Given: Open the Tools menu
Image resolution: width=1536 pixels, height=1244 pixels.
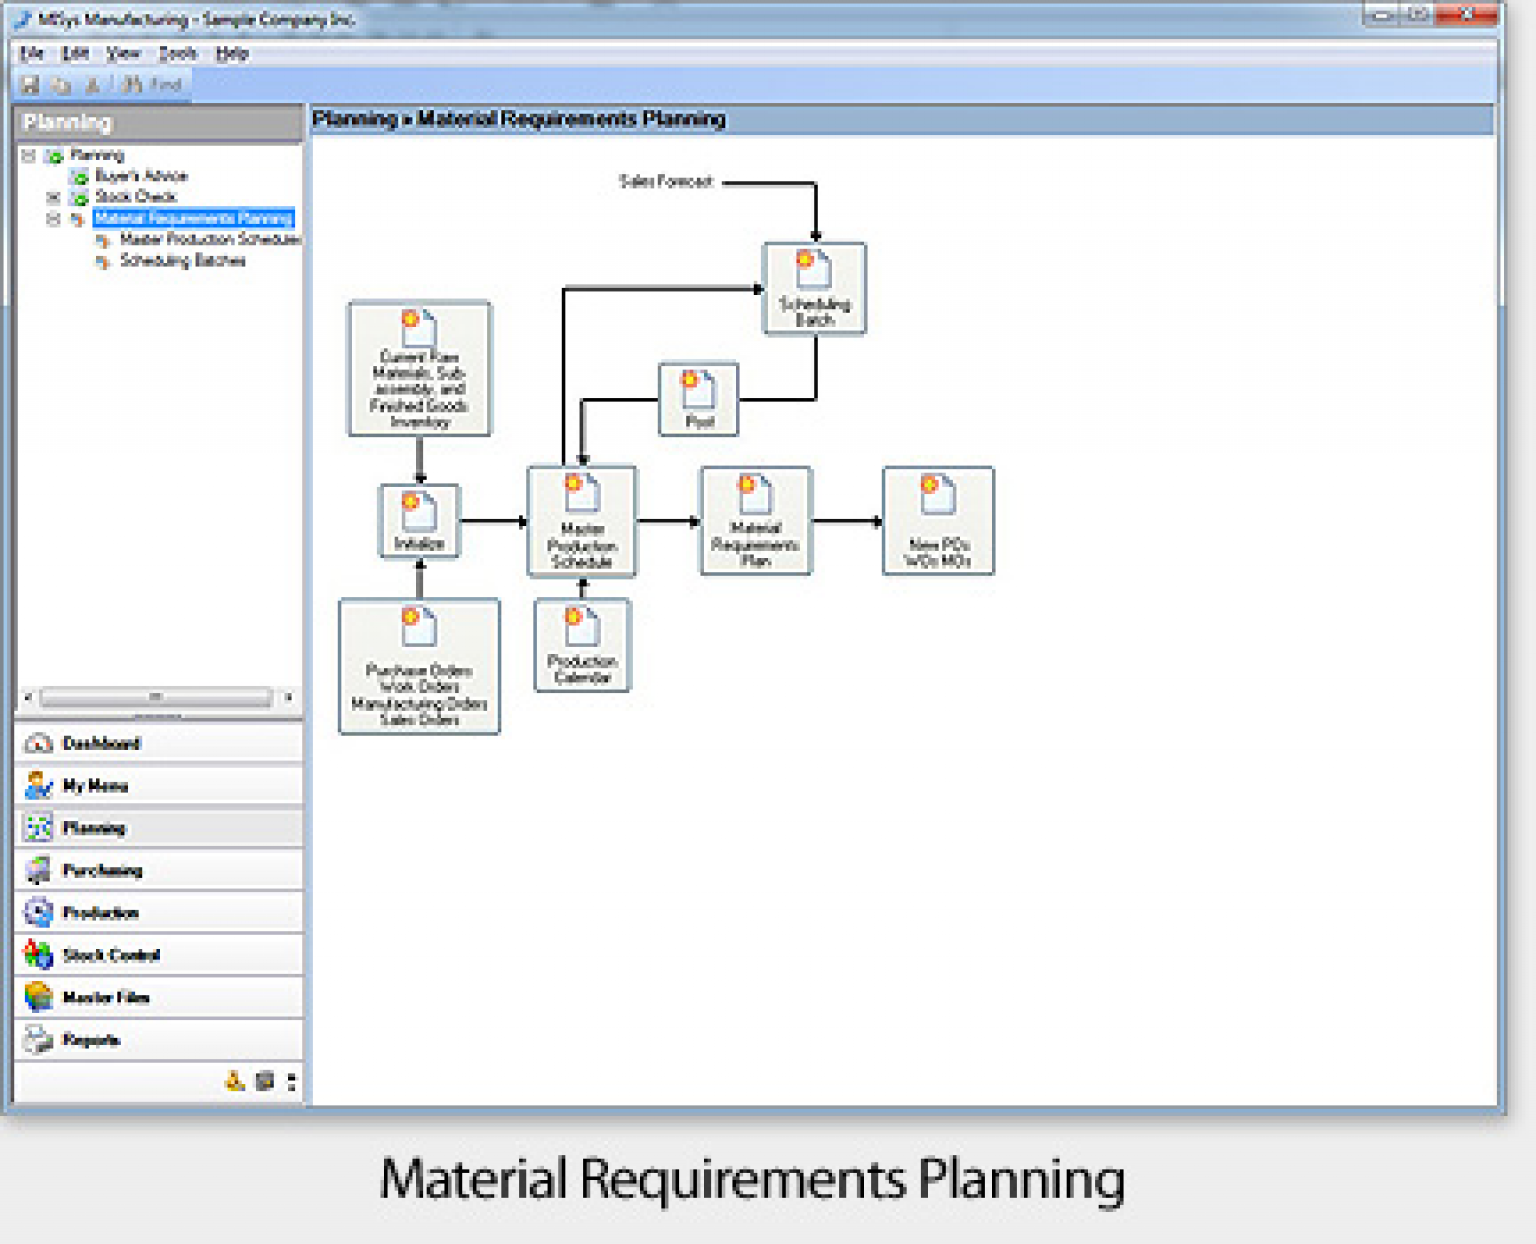Looking at the screenshot, I should tap(177, 53).
